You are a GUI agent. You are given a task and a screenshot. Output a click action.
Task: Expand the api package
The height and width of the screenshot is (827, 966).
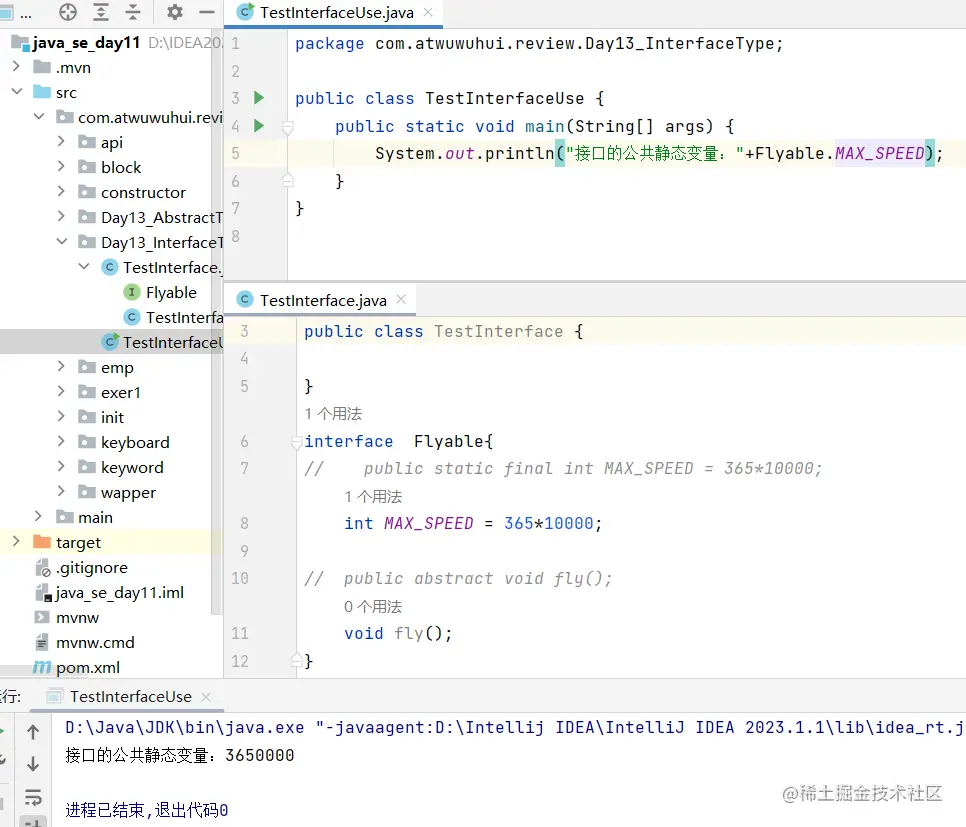coord(61,141)
